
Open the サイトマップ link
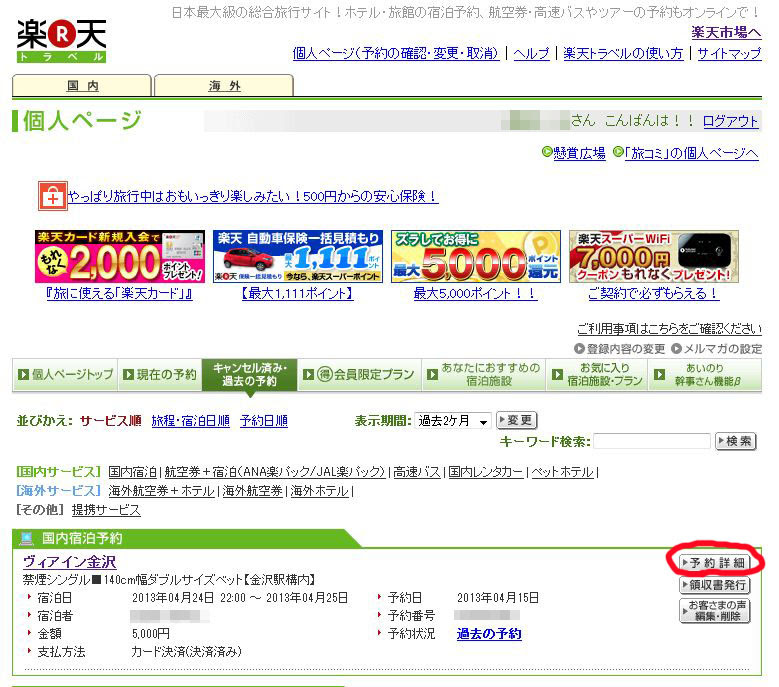(x=729, y=53)
